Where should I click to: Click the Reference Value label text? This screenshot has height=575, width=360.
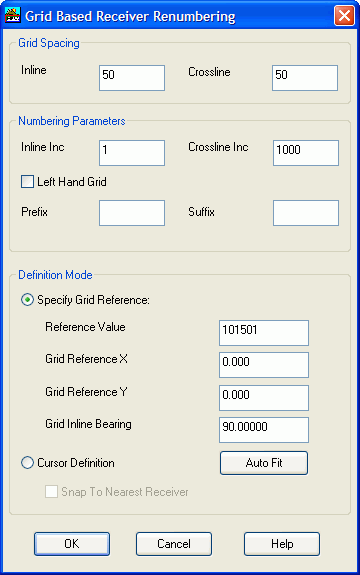(85, 327)
